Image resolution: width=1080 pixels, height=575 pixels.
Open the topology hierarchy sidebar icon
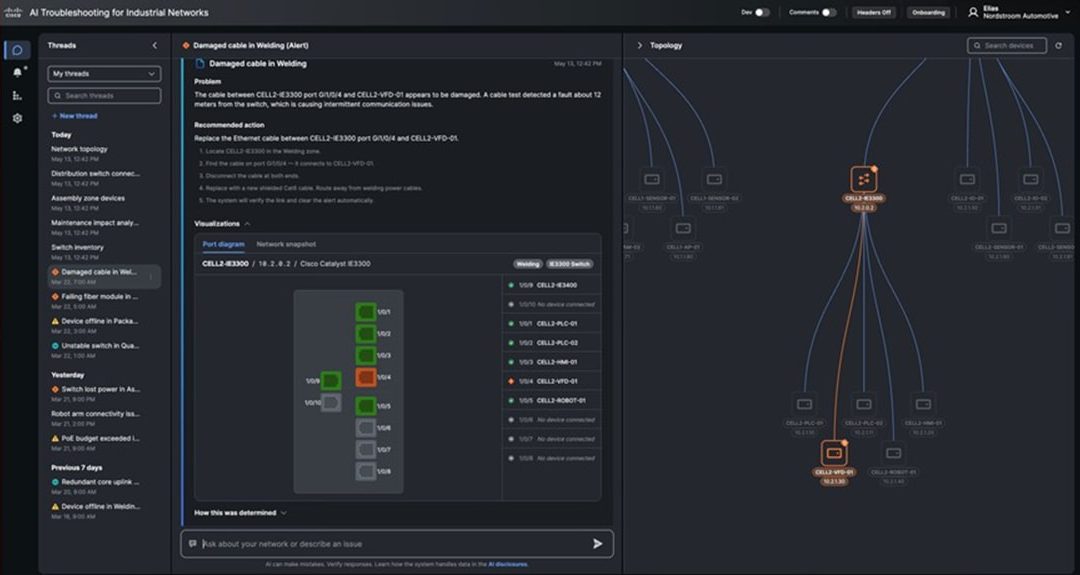point(17,96)
